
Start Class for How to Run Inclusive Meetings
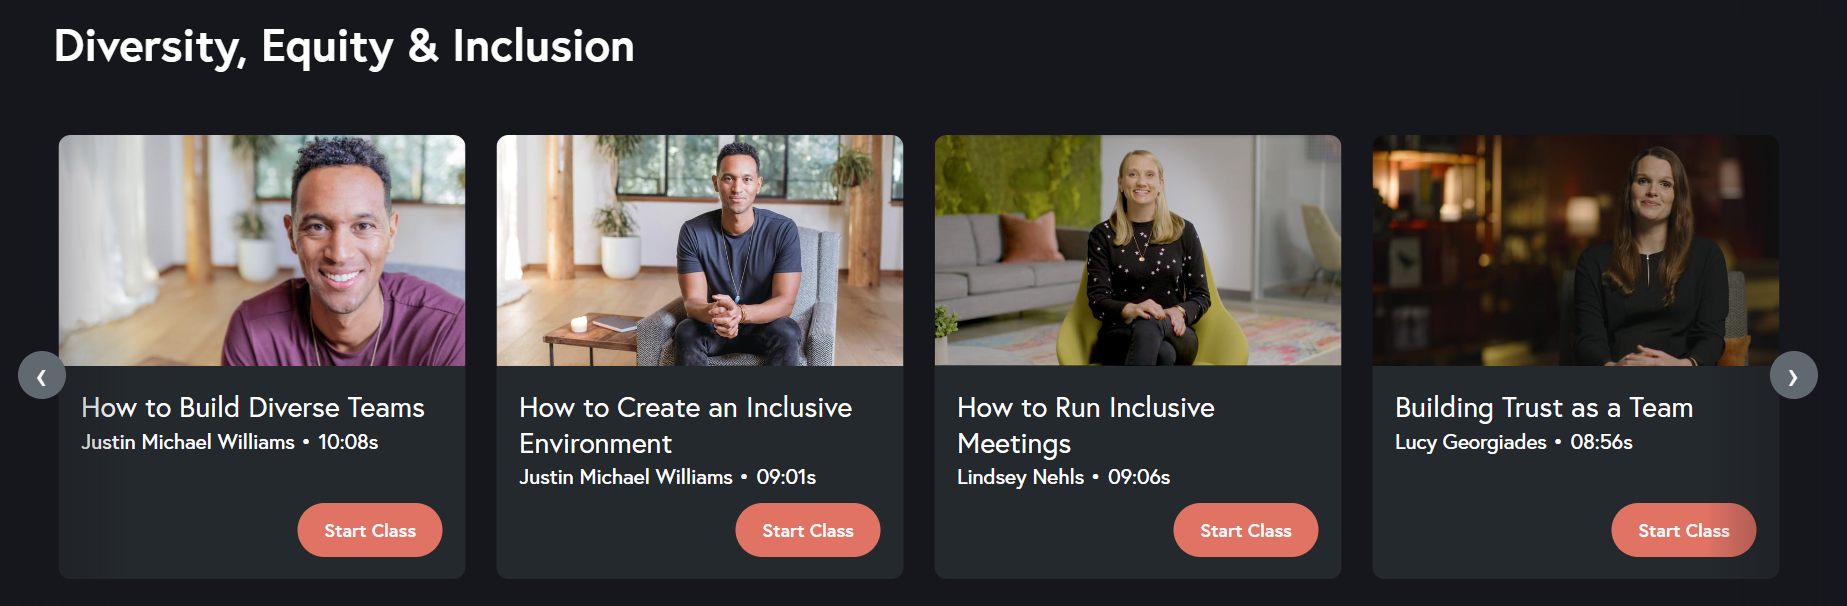tap(1245, 530)
